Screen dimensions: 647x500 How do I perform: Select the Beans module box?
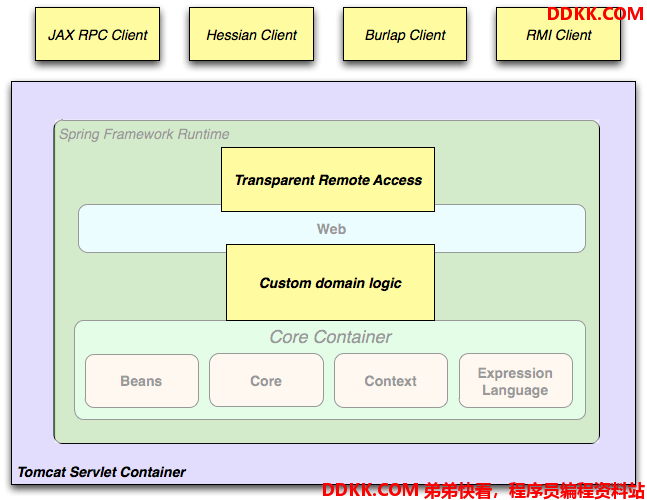[142, 381]
